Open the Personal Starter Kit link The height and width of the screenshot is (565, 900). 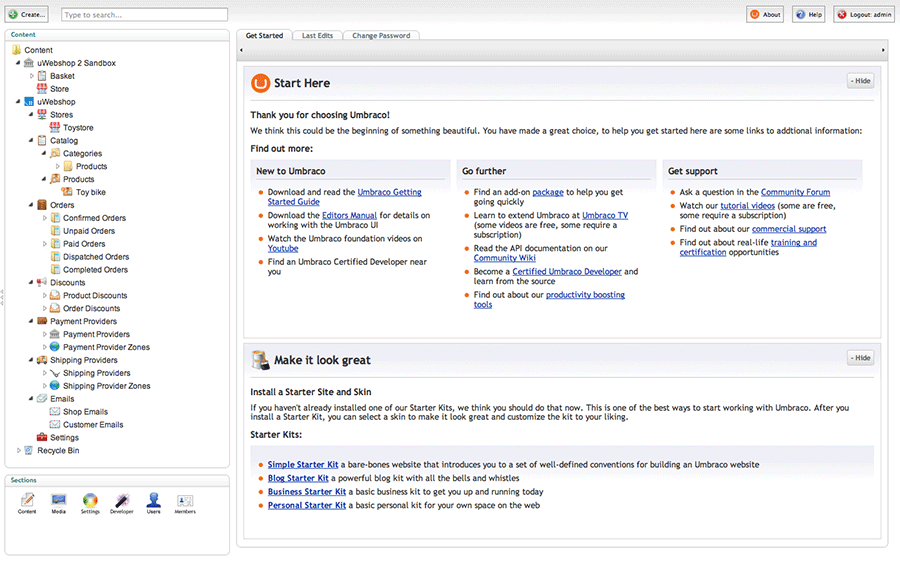(307, 505)
